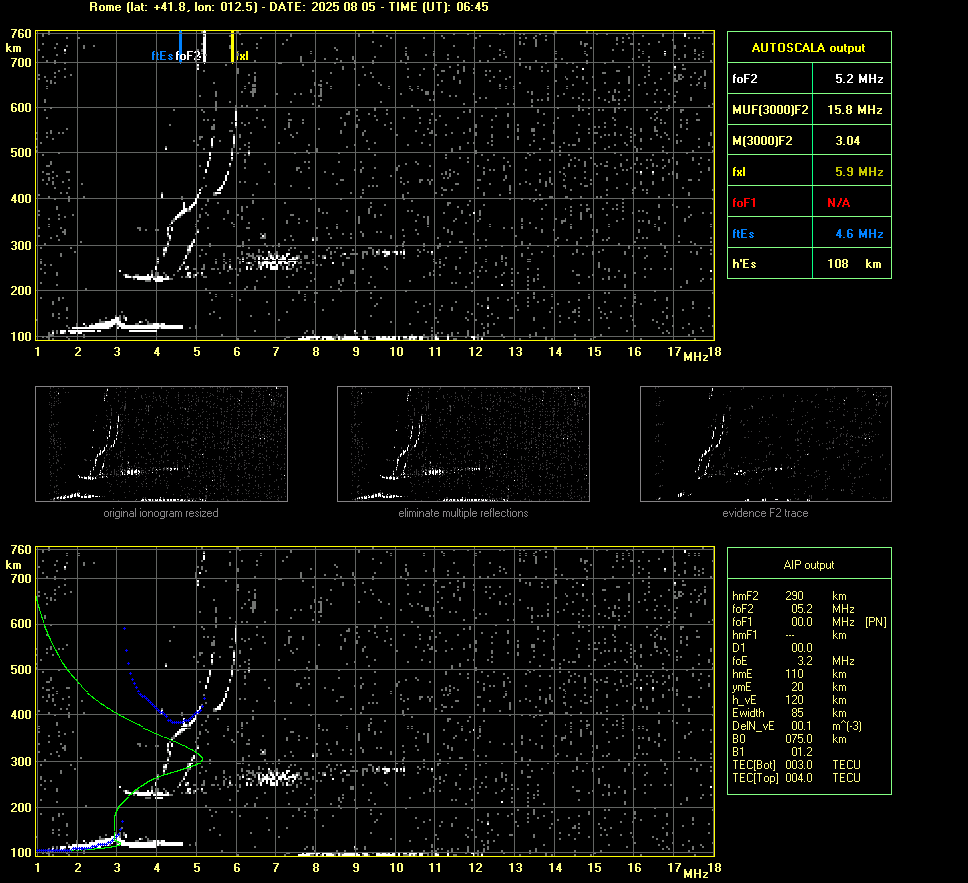Select the foE 3.2 MHz entry

point(793,661)
